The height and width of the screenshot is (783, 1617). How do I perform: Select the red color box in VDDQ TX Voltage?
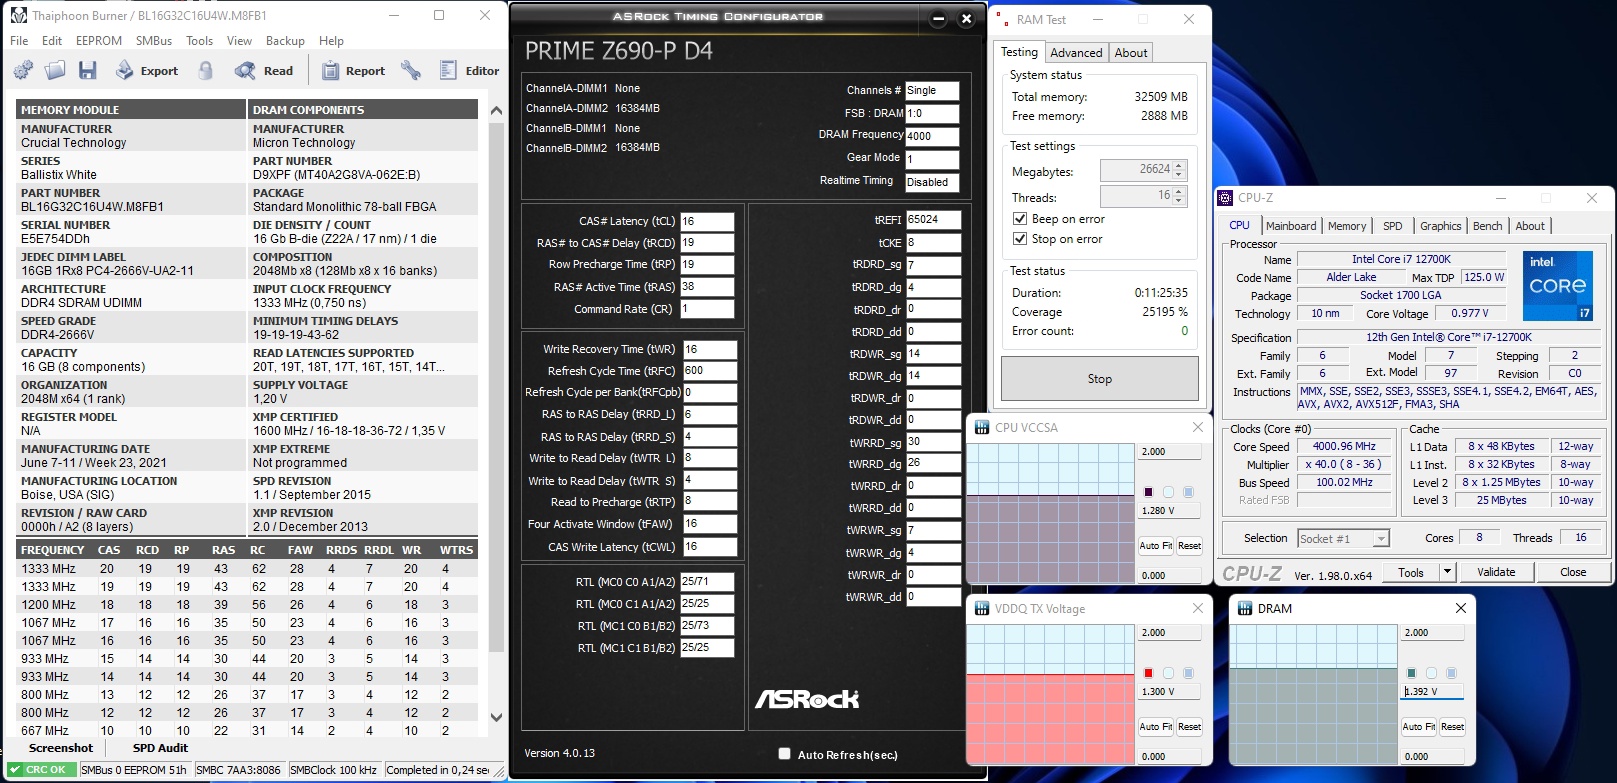[x=1148, y=673]
